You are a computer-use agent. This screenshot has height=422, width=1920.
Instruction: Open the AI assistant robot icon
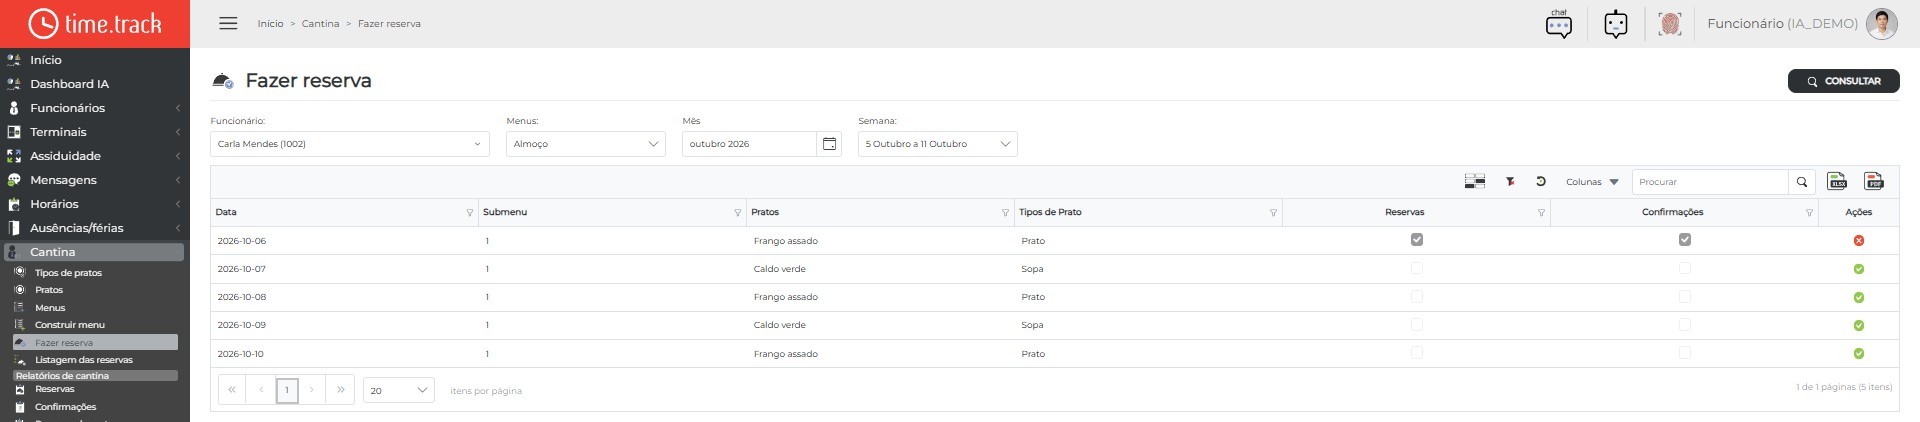coord(1616,24)
